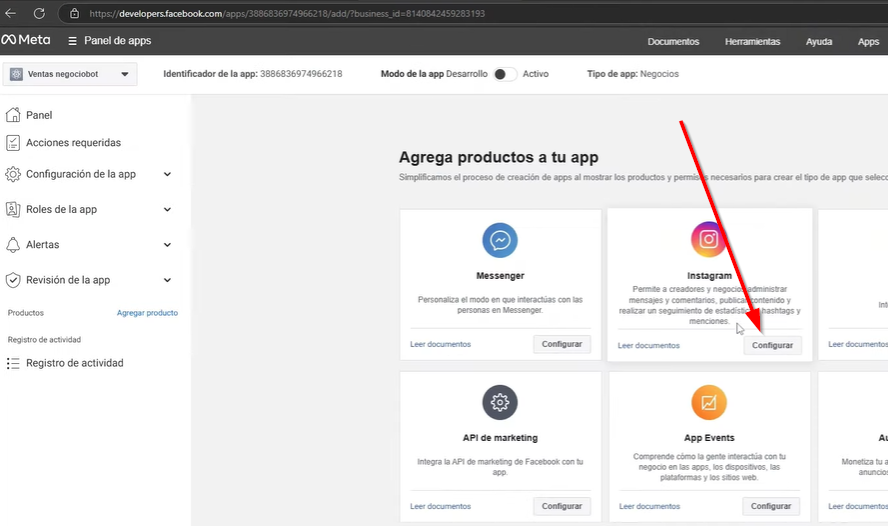Click the Panel home icon
The height and width of the screenshot is (526, 888).
click(13, 115)
